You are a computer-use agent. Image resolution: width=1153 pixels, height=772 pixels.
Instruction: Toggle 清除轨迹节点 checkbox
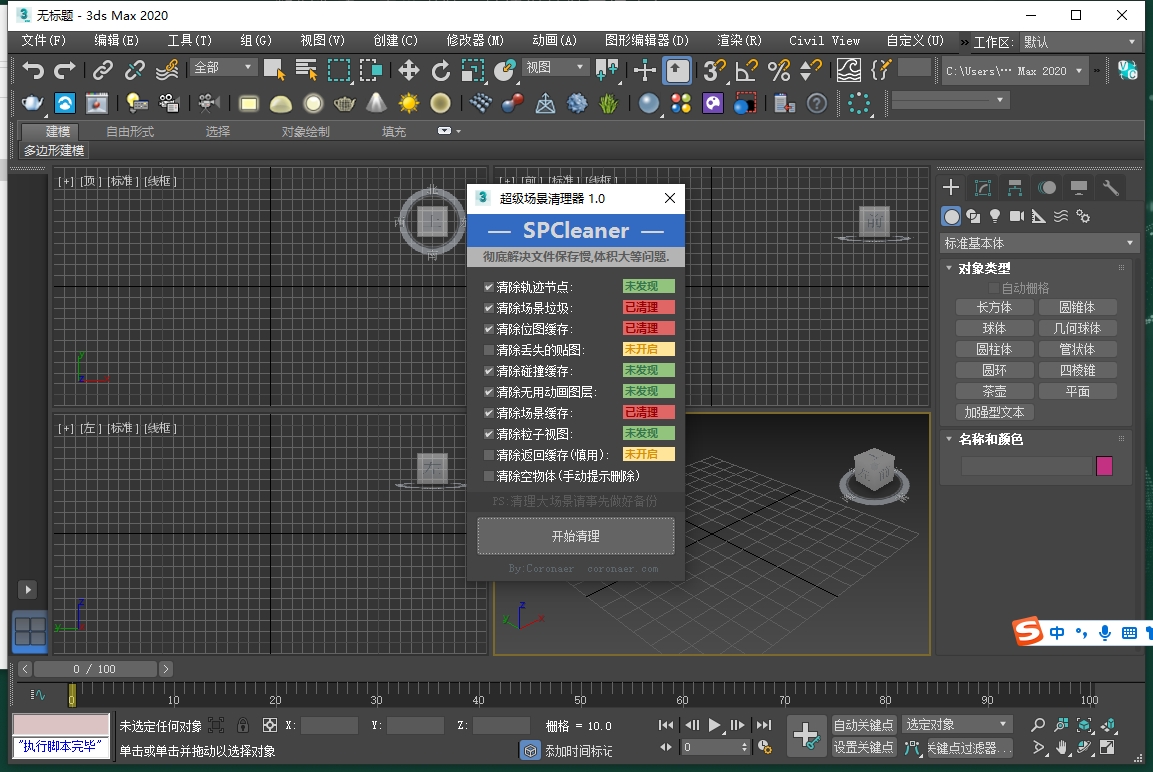coord(489,287)
